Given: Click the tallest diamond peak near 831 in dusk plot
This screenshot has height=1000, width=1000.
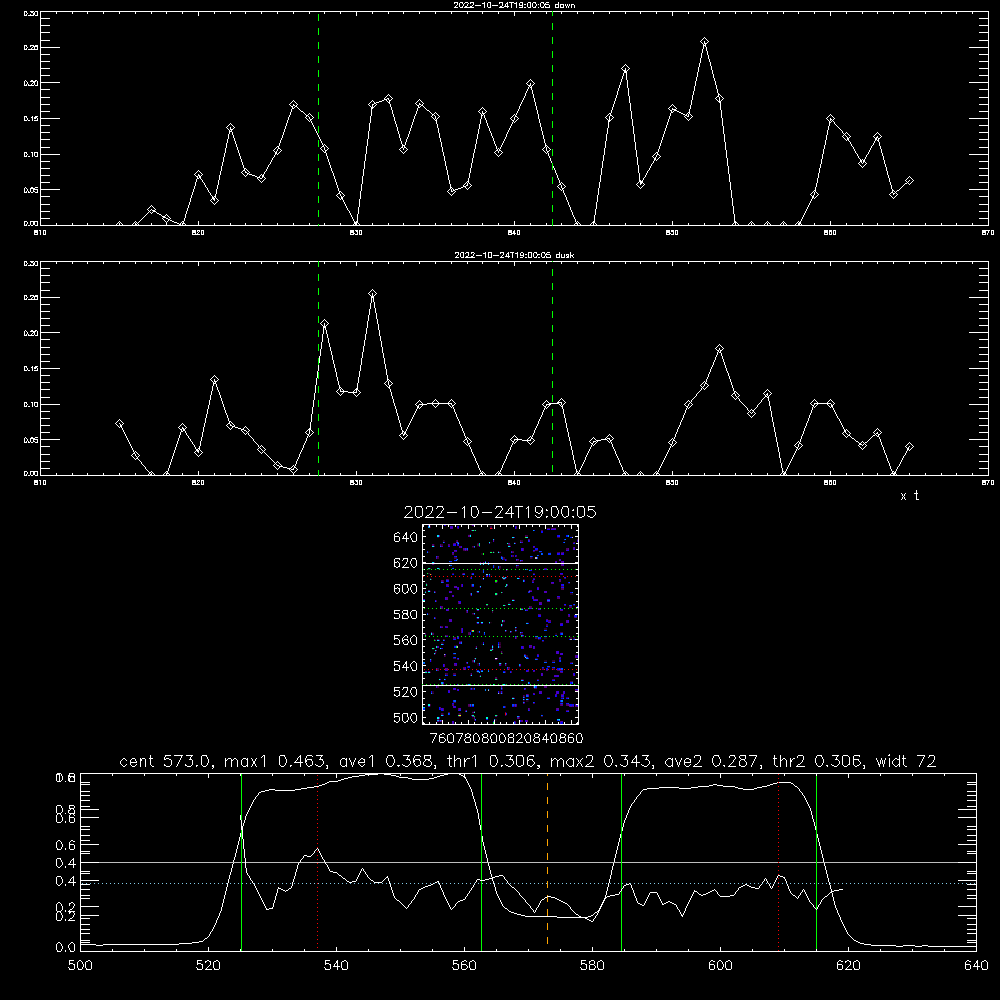Looking at the screenshot, I should point(372,293).
